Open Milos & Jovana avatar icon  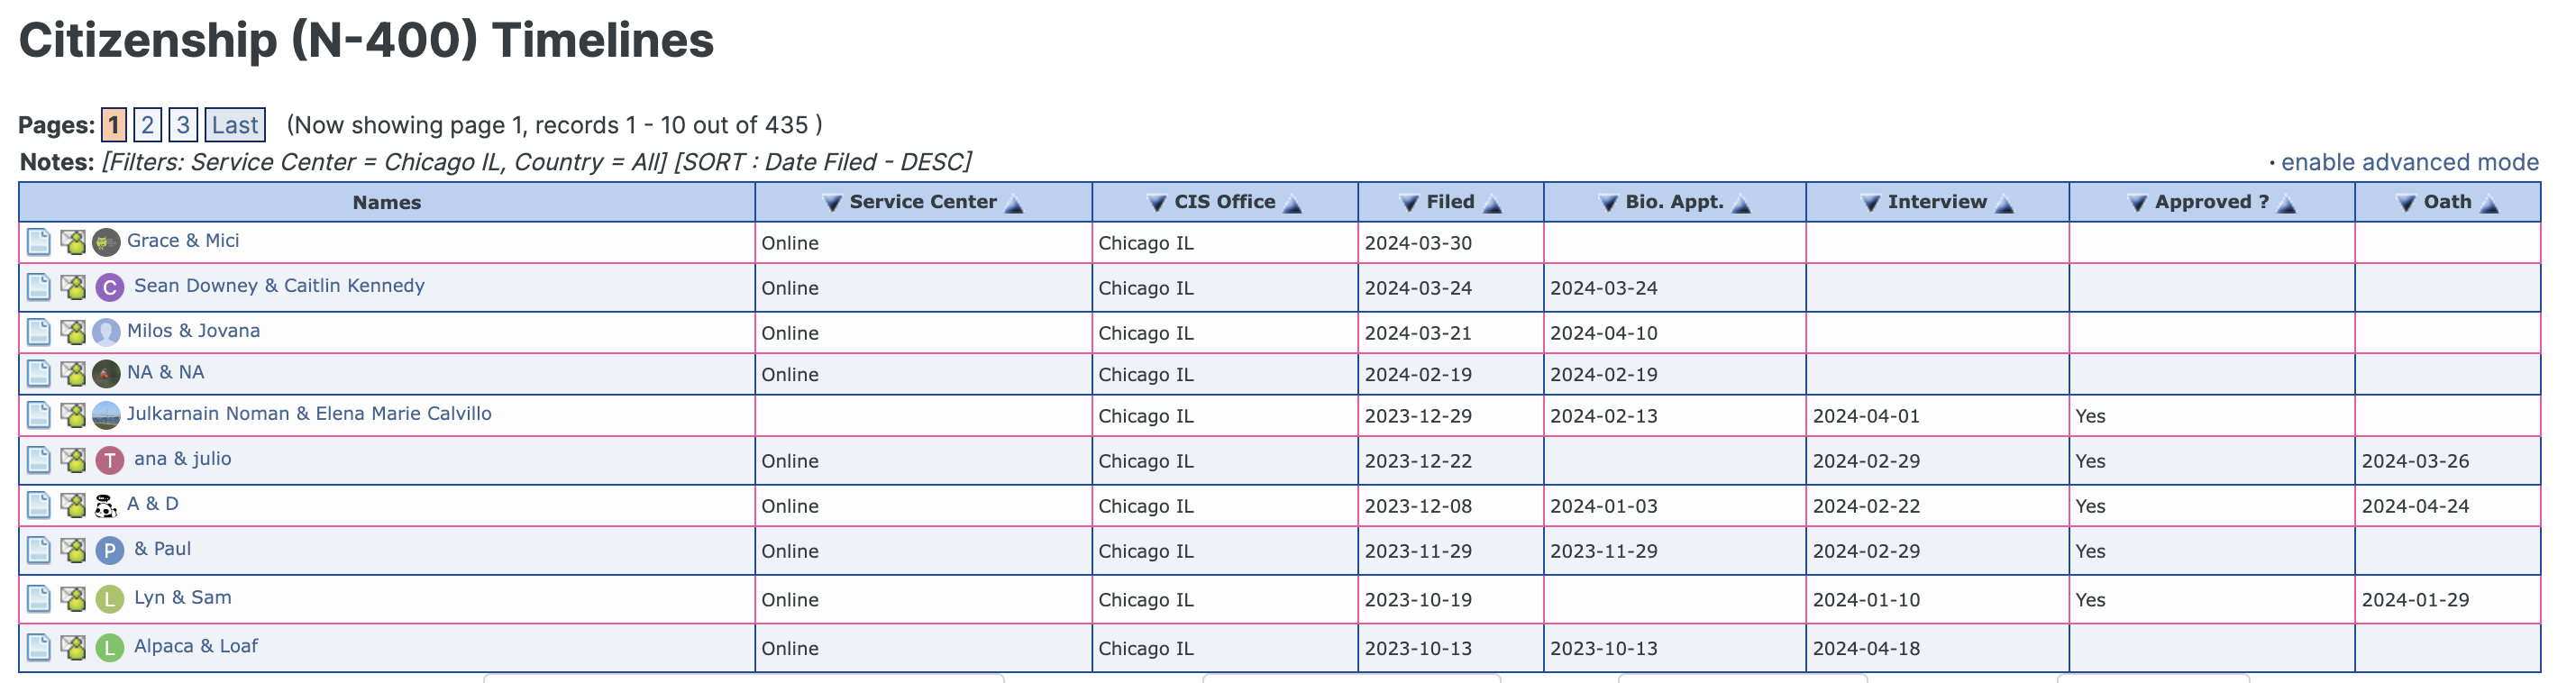(x=106, y=332)
